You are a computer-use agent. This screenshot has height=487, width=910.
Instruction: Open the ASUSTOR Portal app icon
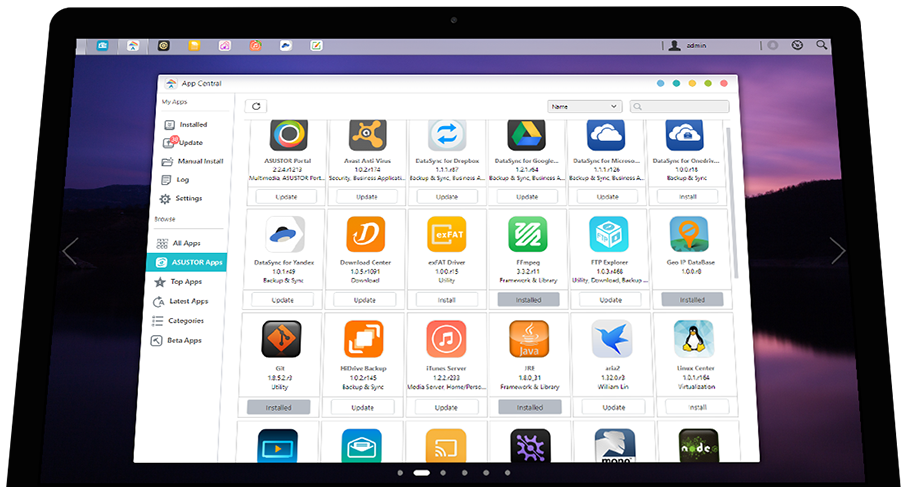(288, 135)
